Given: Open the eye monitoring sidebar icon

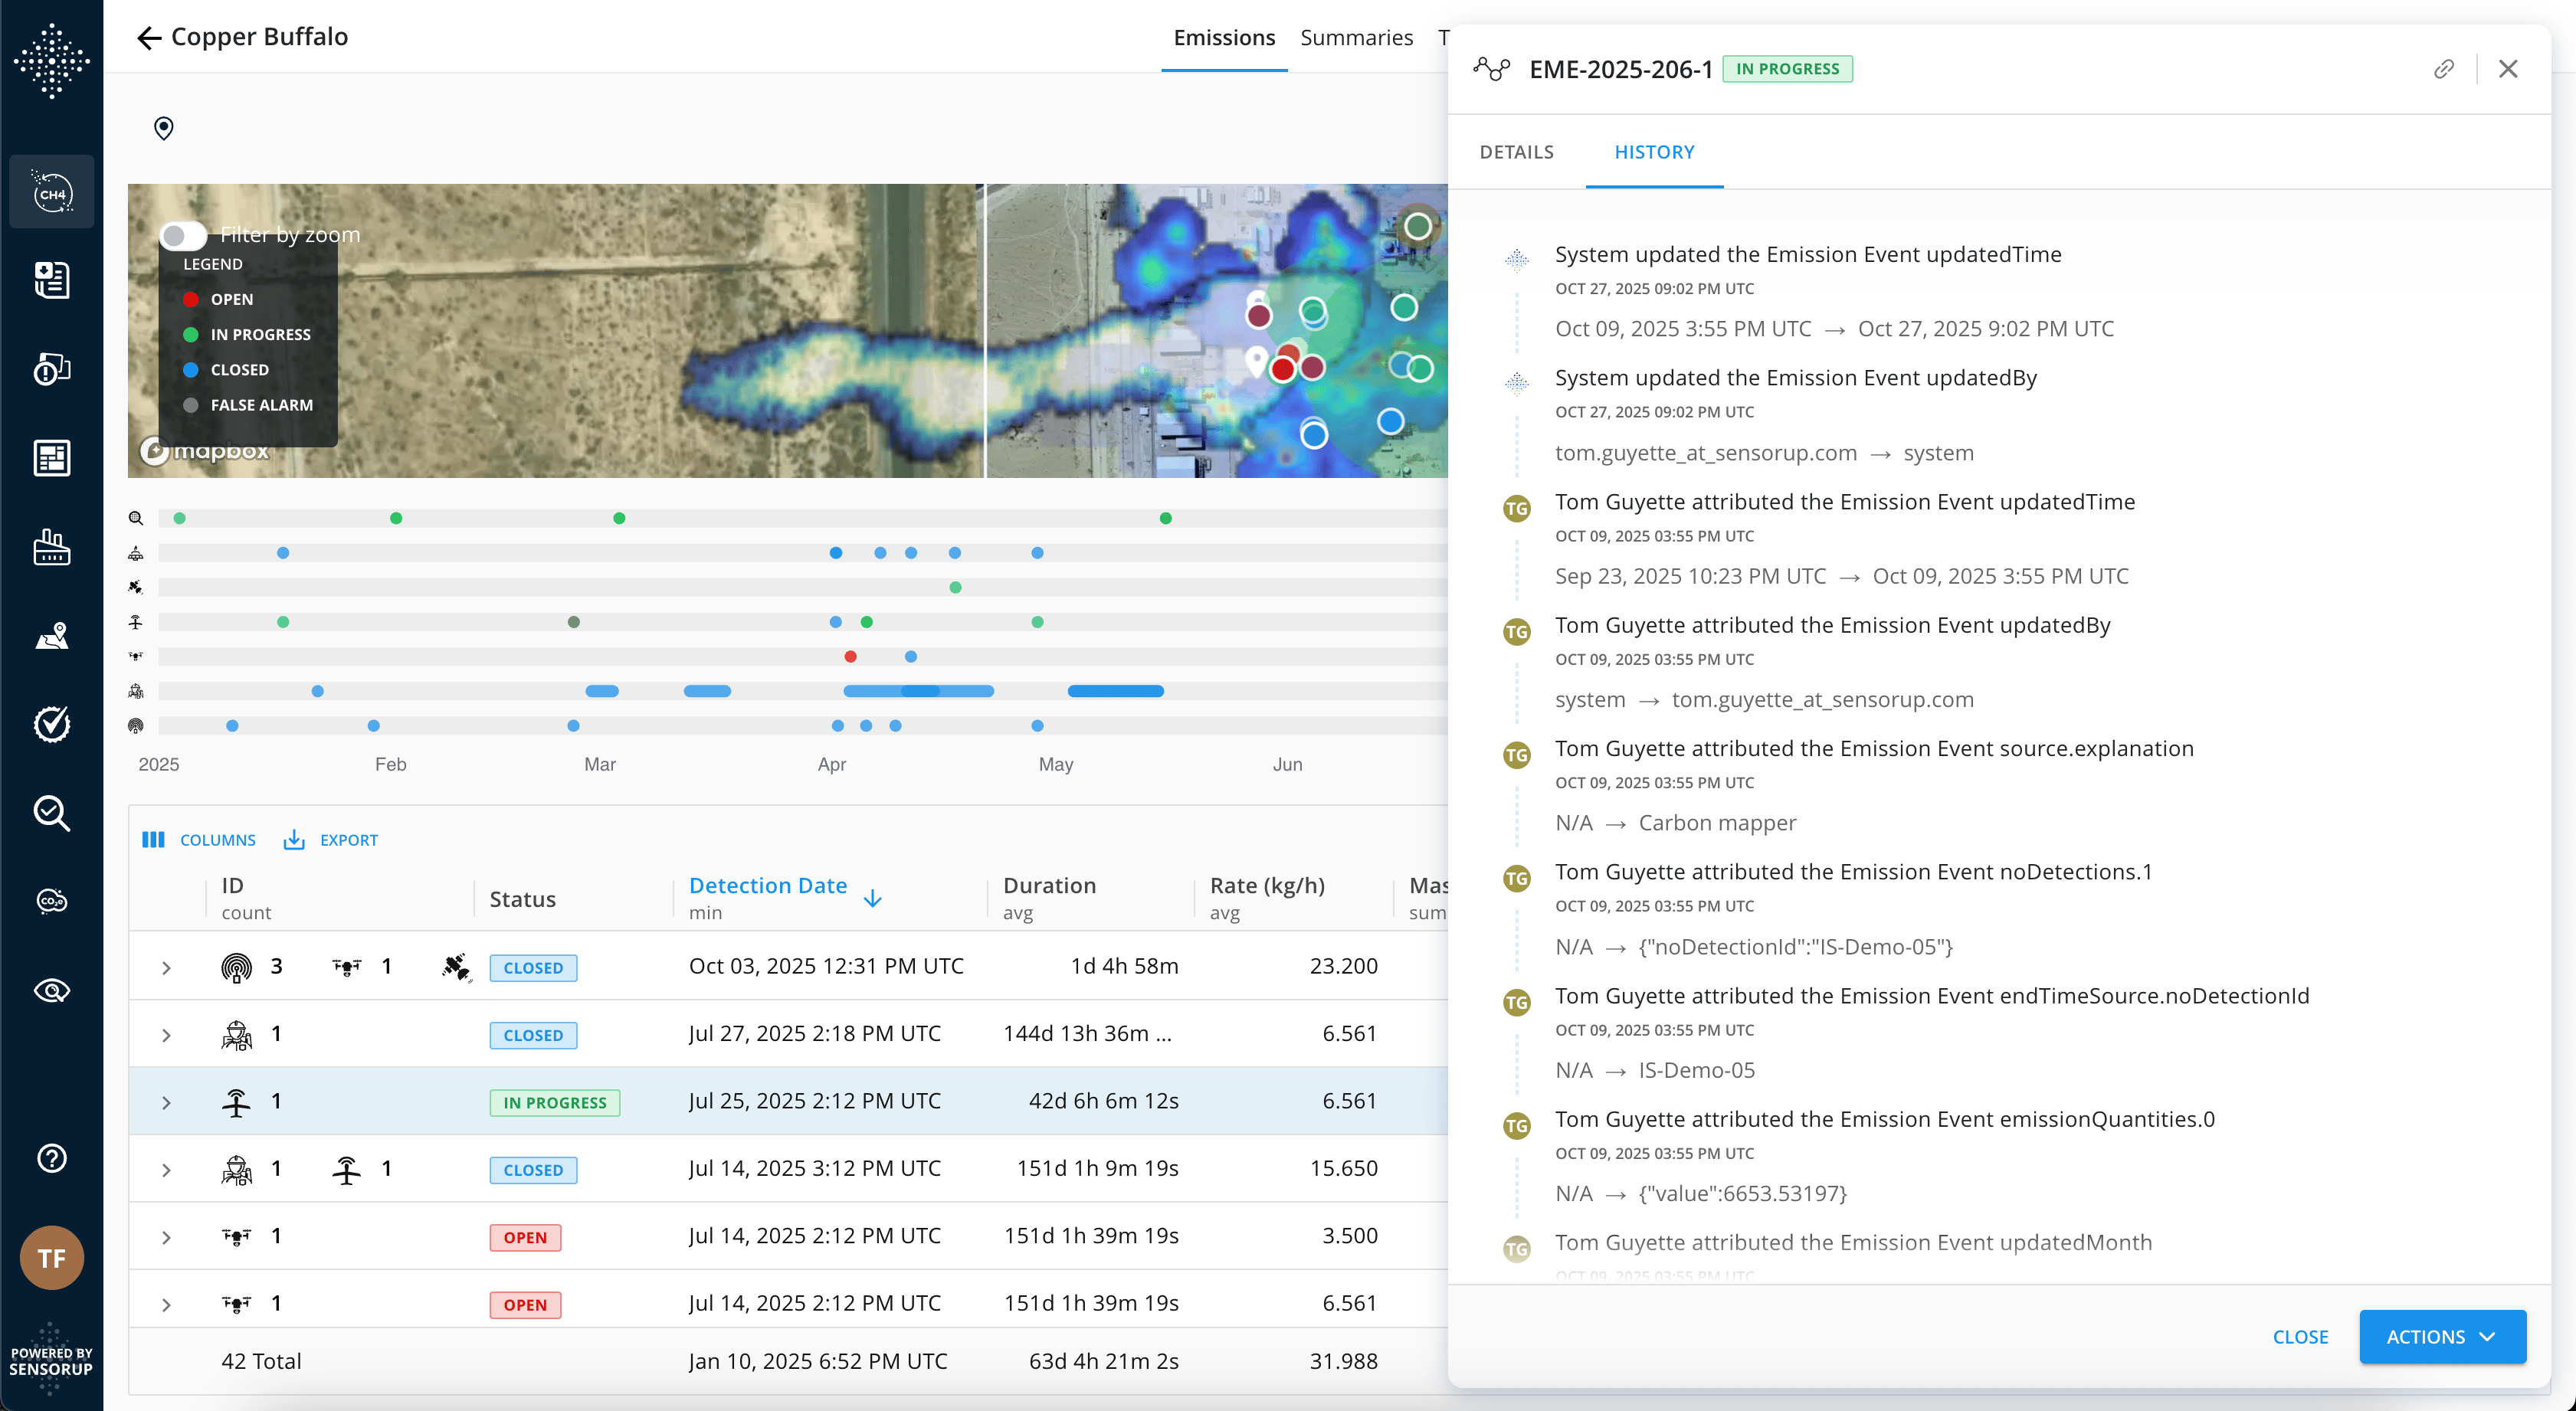Looking at the screenshot, I should tap(52, 990).
